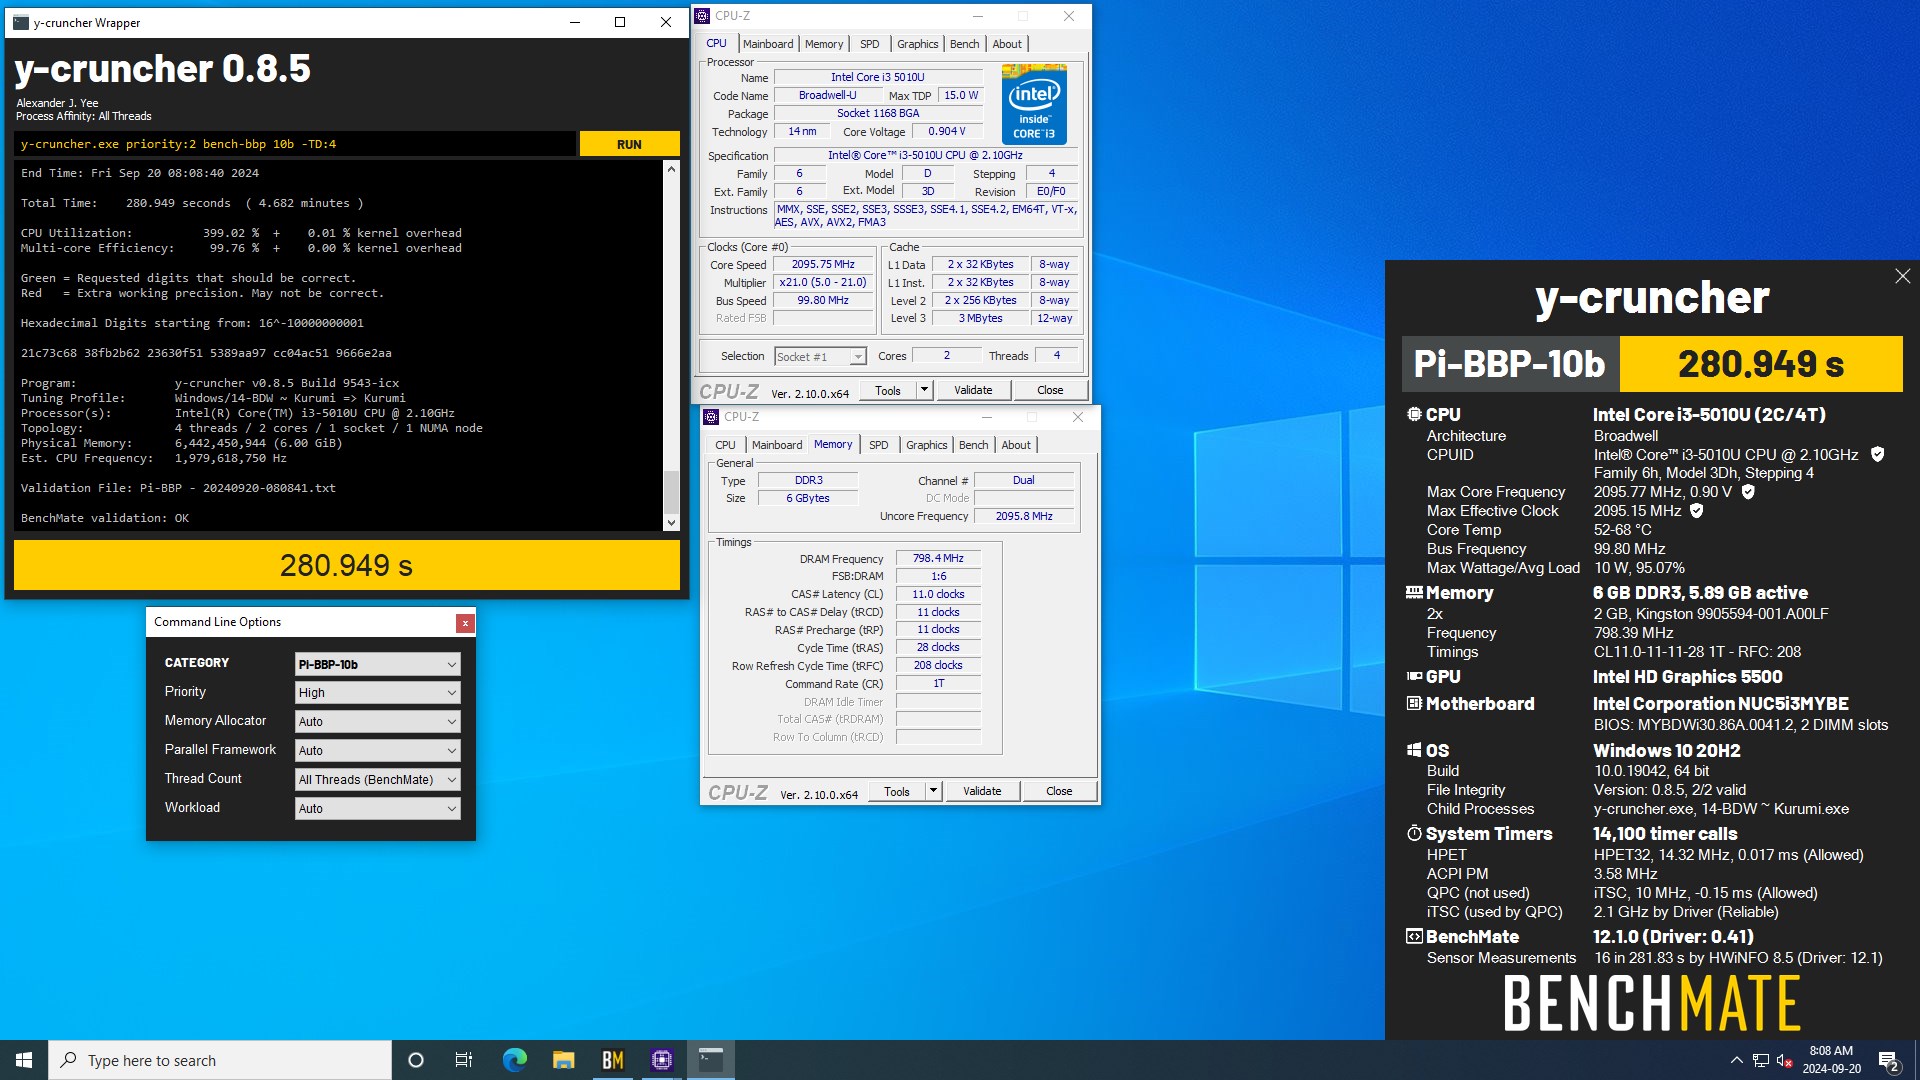Switch to Mainboard tab in upper CPU-Z
The width and height of the screenshot is (1920, 1080).
(768, 44)
